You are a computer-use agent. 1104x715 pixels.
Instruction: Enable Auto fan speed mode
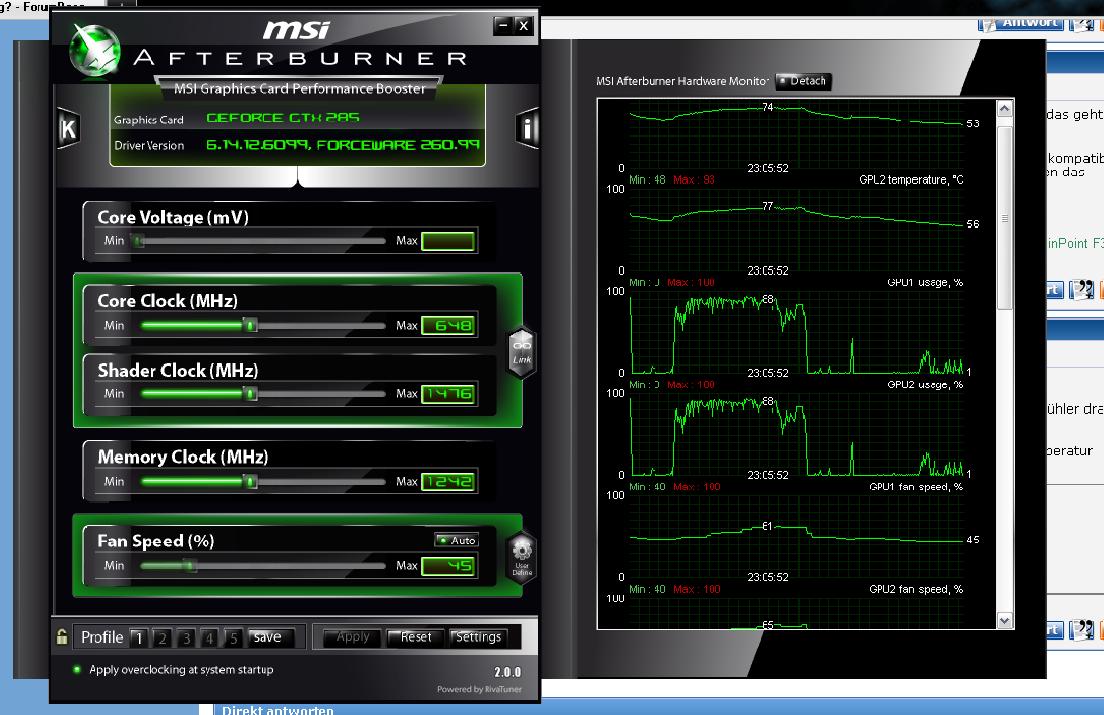[x=456, y=540]
